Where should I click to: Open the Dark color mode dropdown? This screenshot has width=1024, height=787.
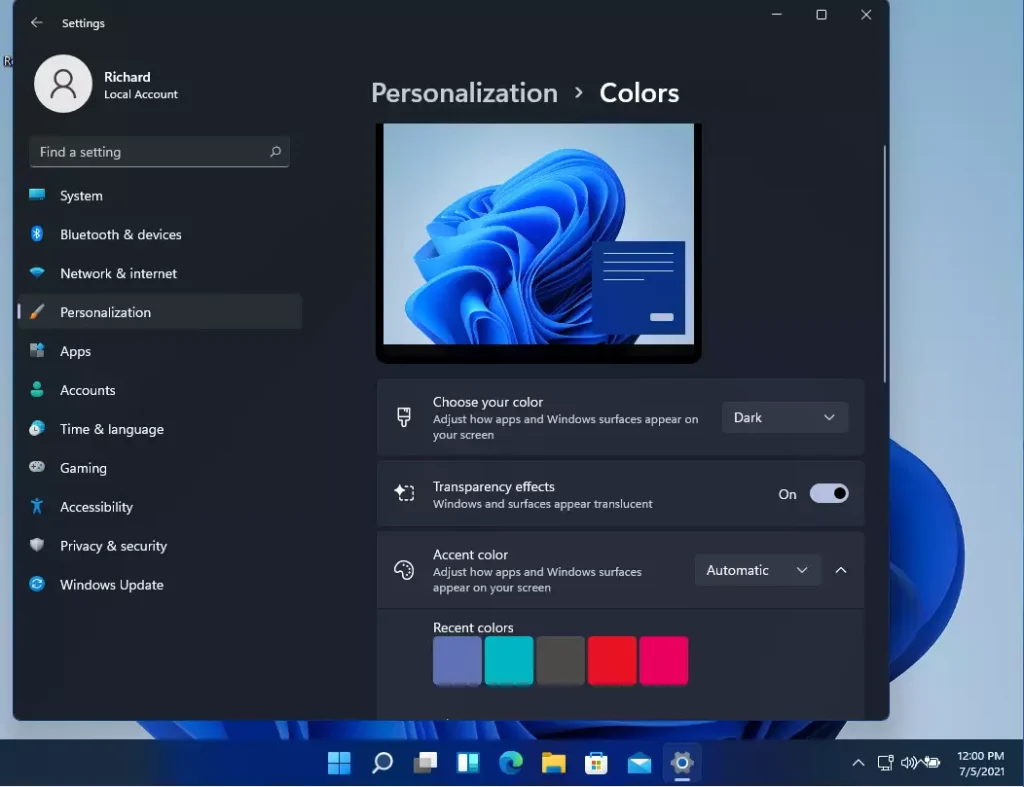pyautogui.click(x=785, y=417)
